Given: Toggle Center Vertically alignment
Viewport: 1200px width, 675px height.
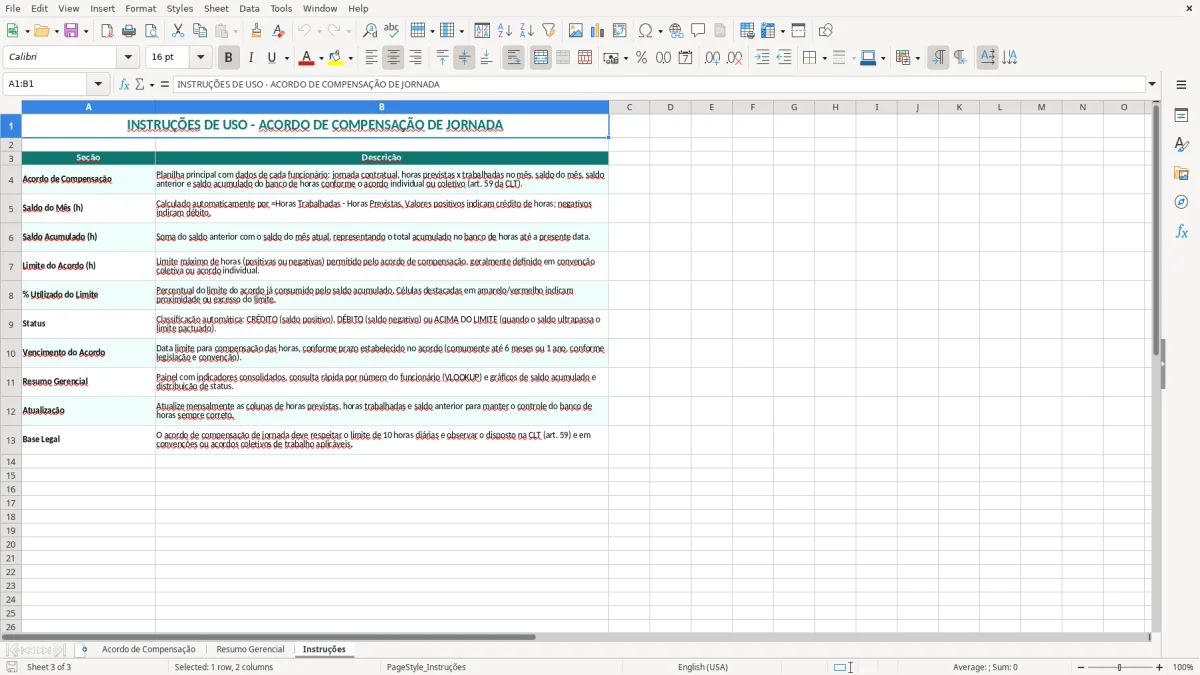Looking at the screenshot, I should (x=464, y=58).
